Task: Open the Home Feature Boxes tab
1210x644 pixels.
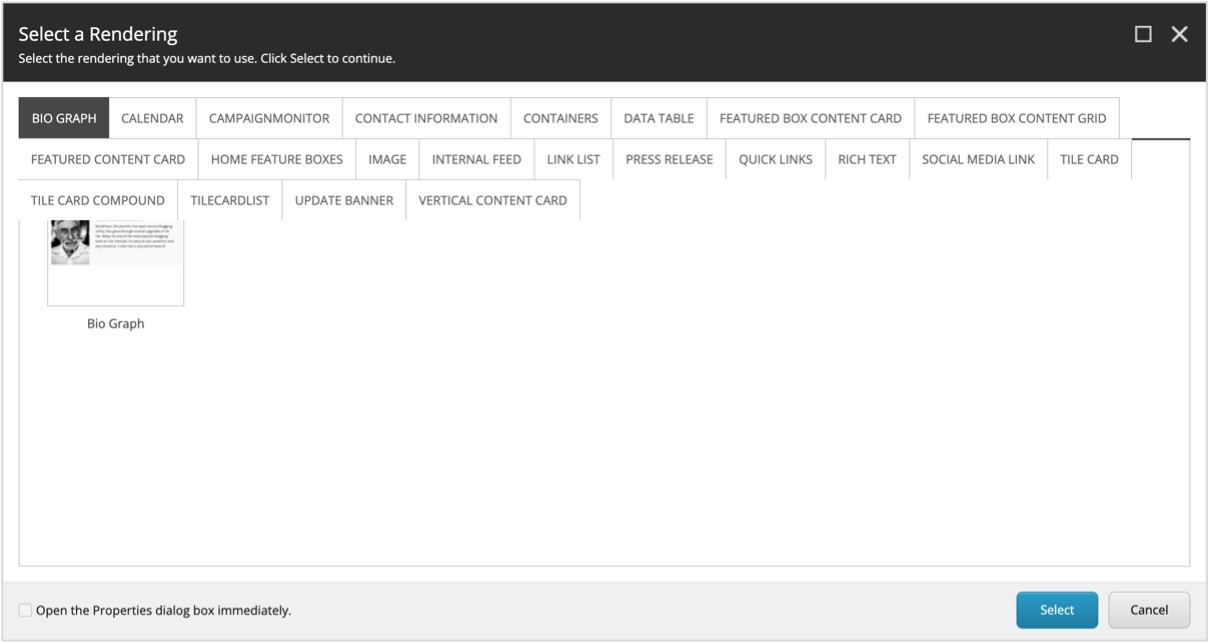Action: (x=276, y=159)
